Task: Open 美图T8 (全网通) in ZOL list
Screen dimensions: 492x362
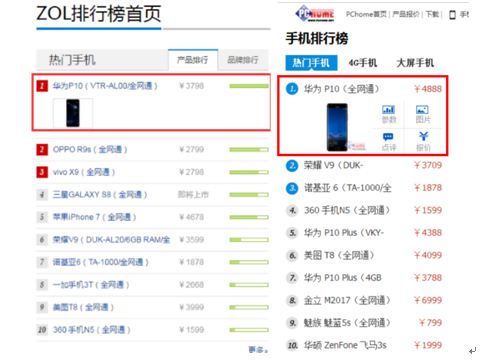Action: (x=83, y=307)
